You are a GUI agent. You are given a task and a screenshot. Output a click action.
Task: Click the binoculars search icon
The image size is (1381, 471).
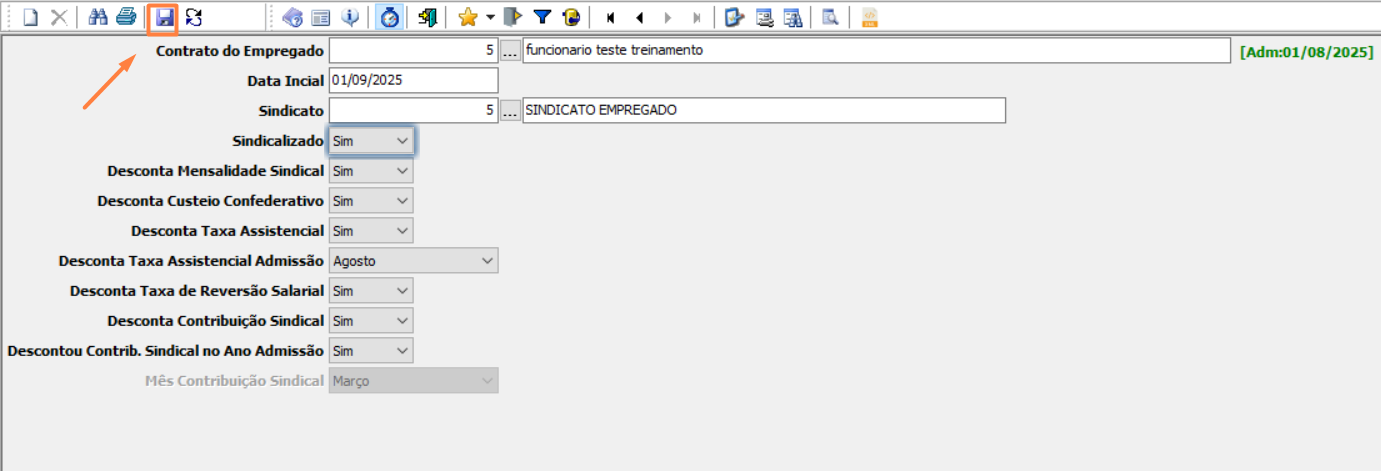98,17
